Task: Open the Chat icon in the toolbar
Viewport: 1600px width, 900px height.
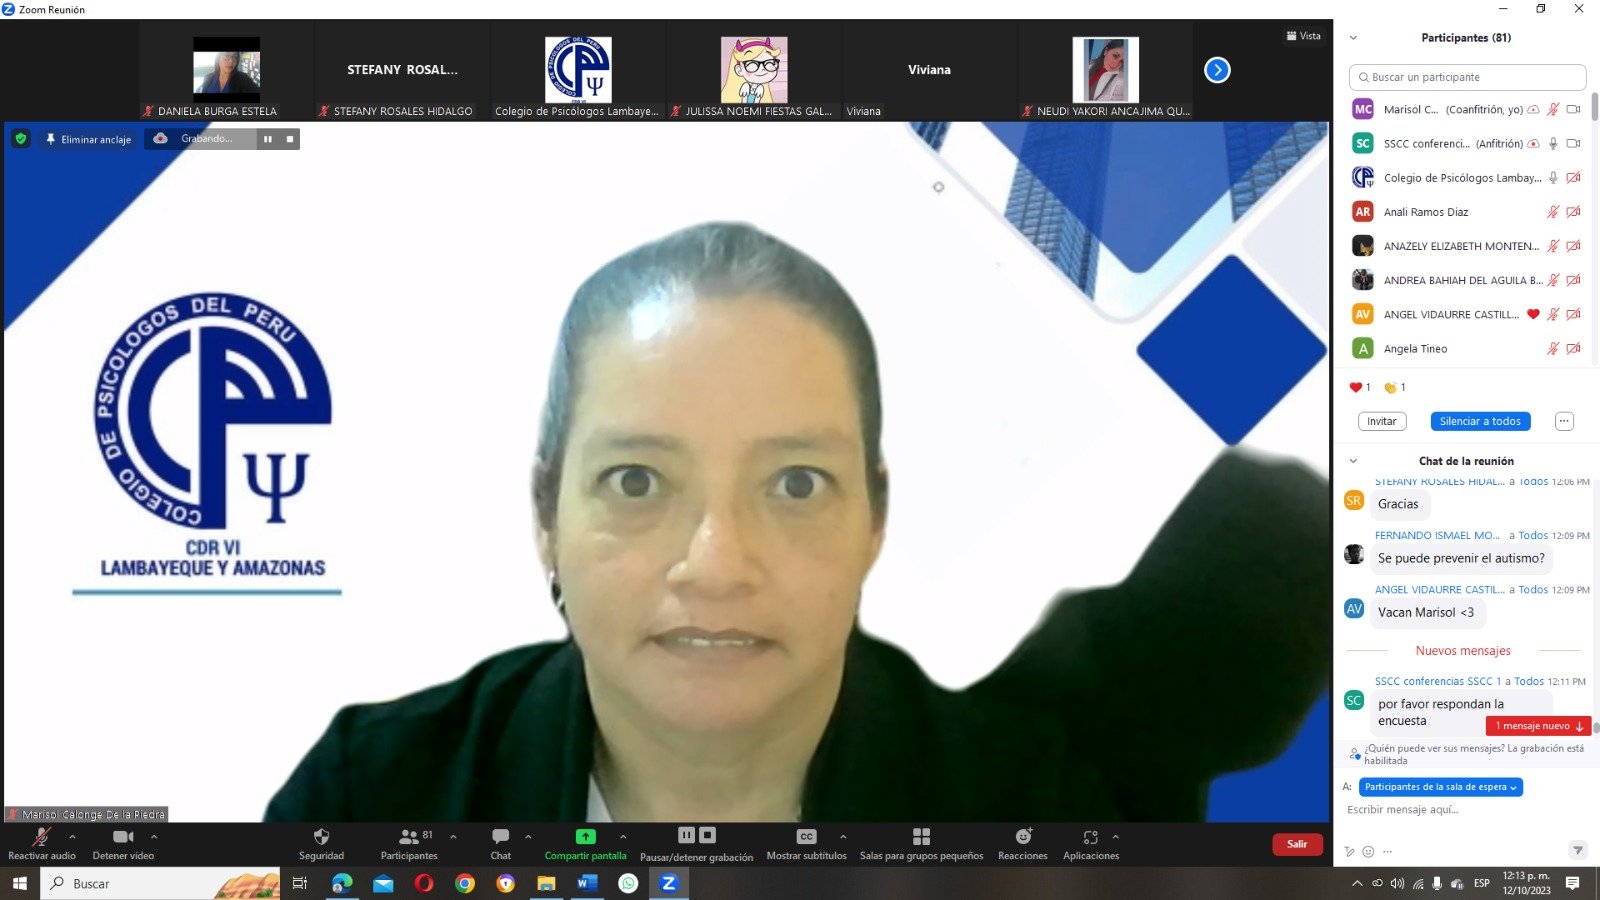Action: [500, 837]
